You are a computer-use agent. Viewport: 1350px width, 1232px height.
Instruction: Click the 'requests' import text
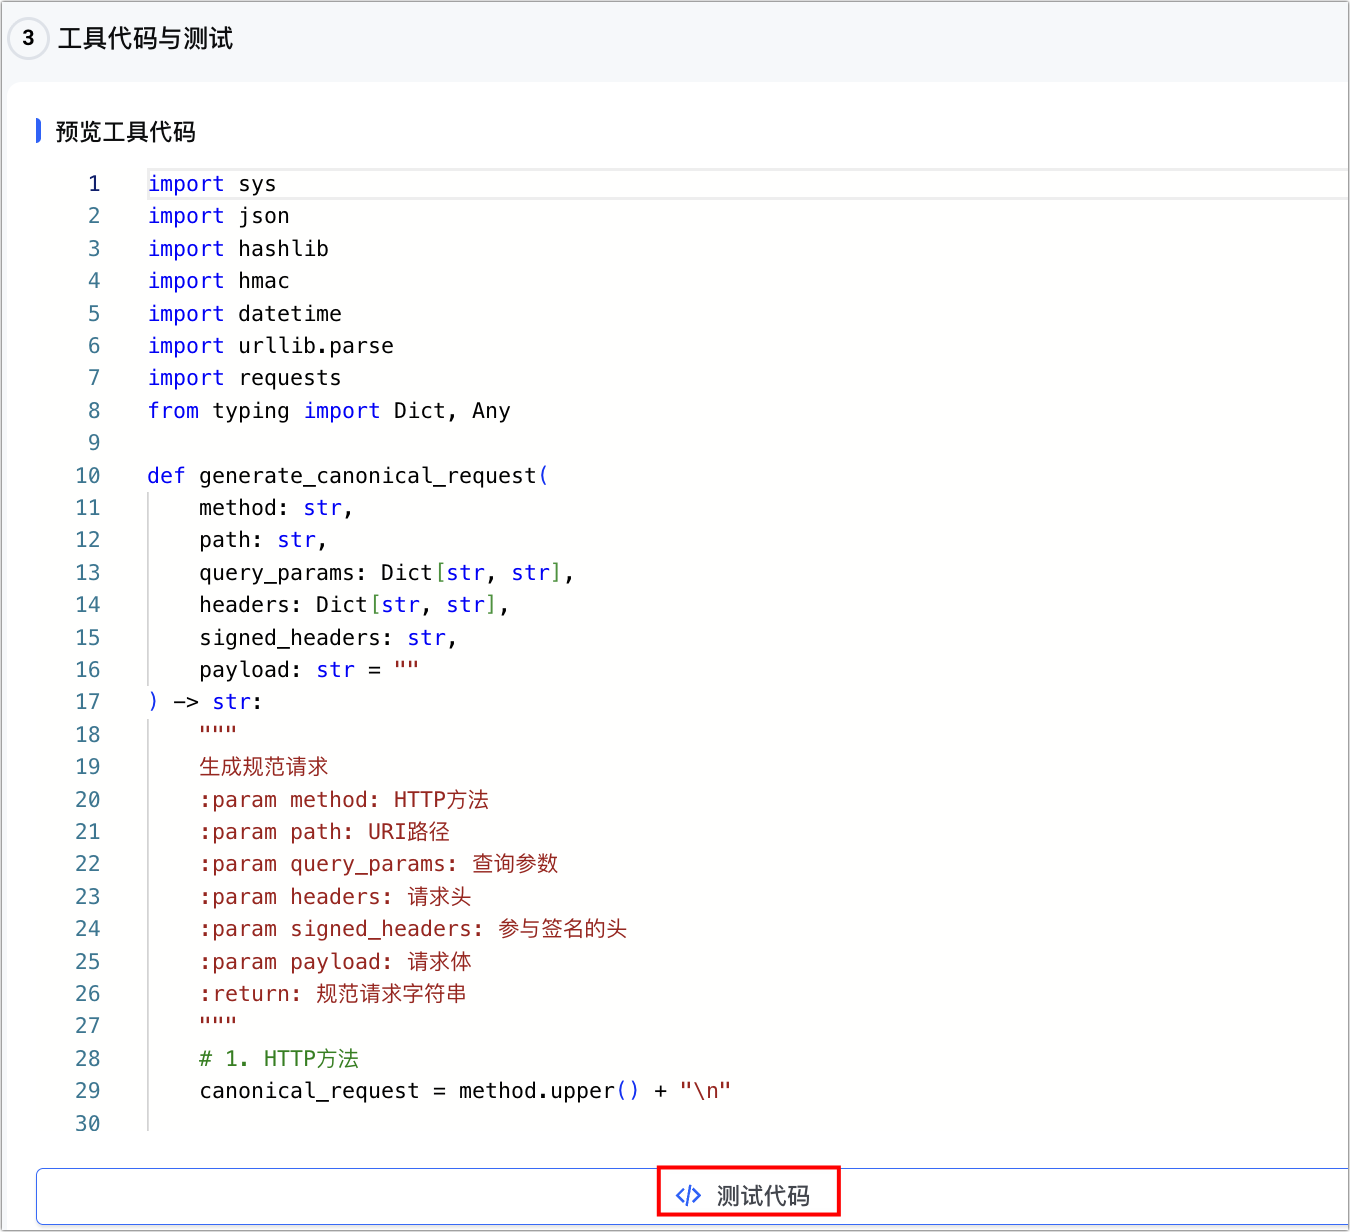pos(290,378)
